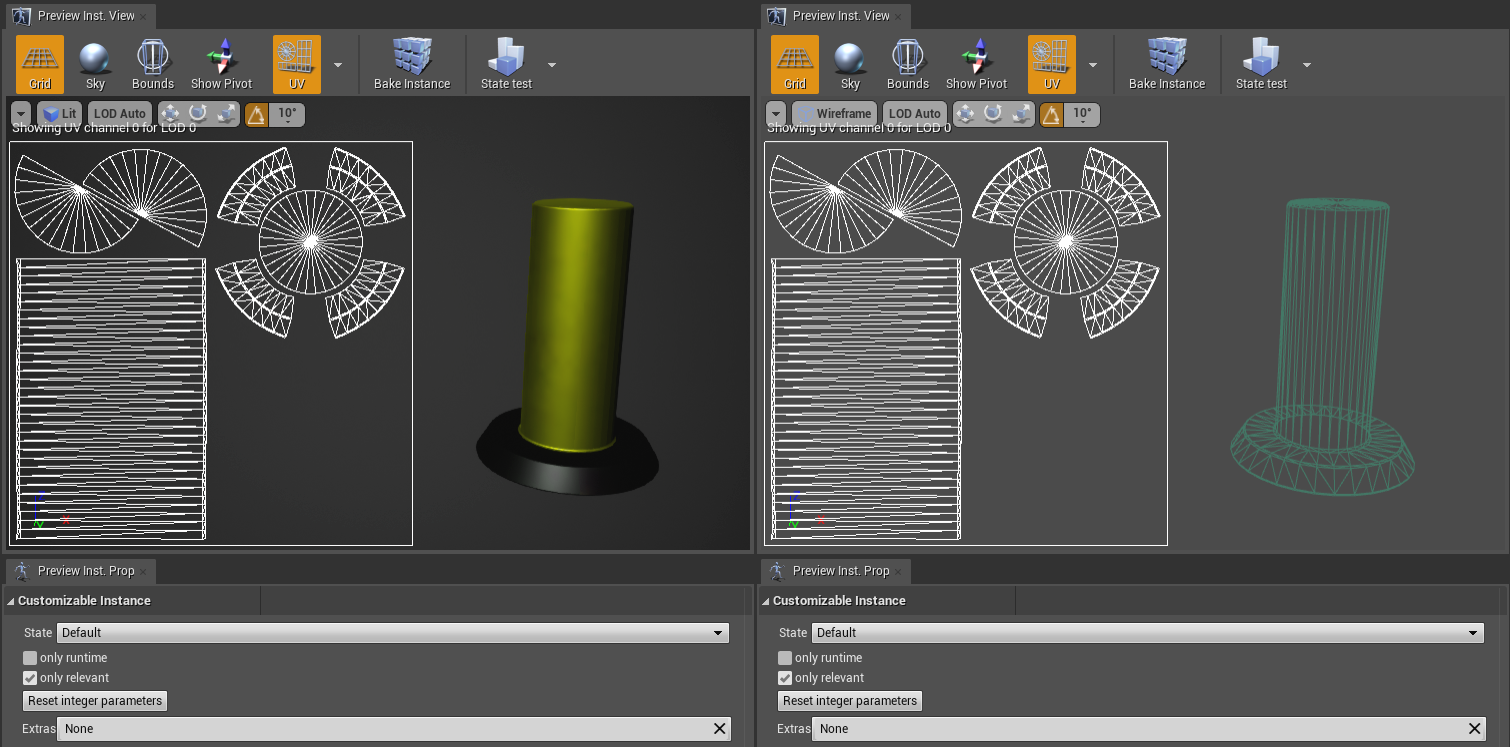Select the right Preview Inst. View tab

click(x=835, y=16)
